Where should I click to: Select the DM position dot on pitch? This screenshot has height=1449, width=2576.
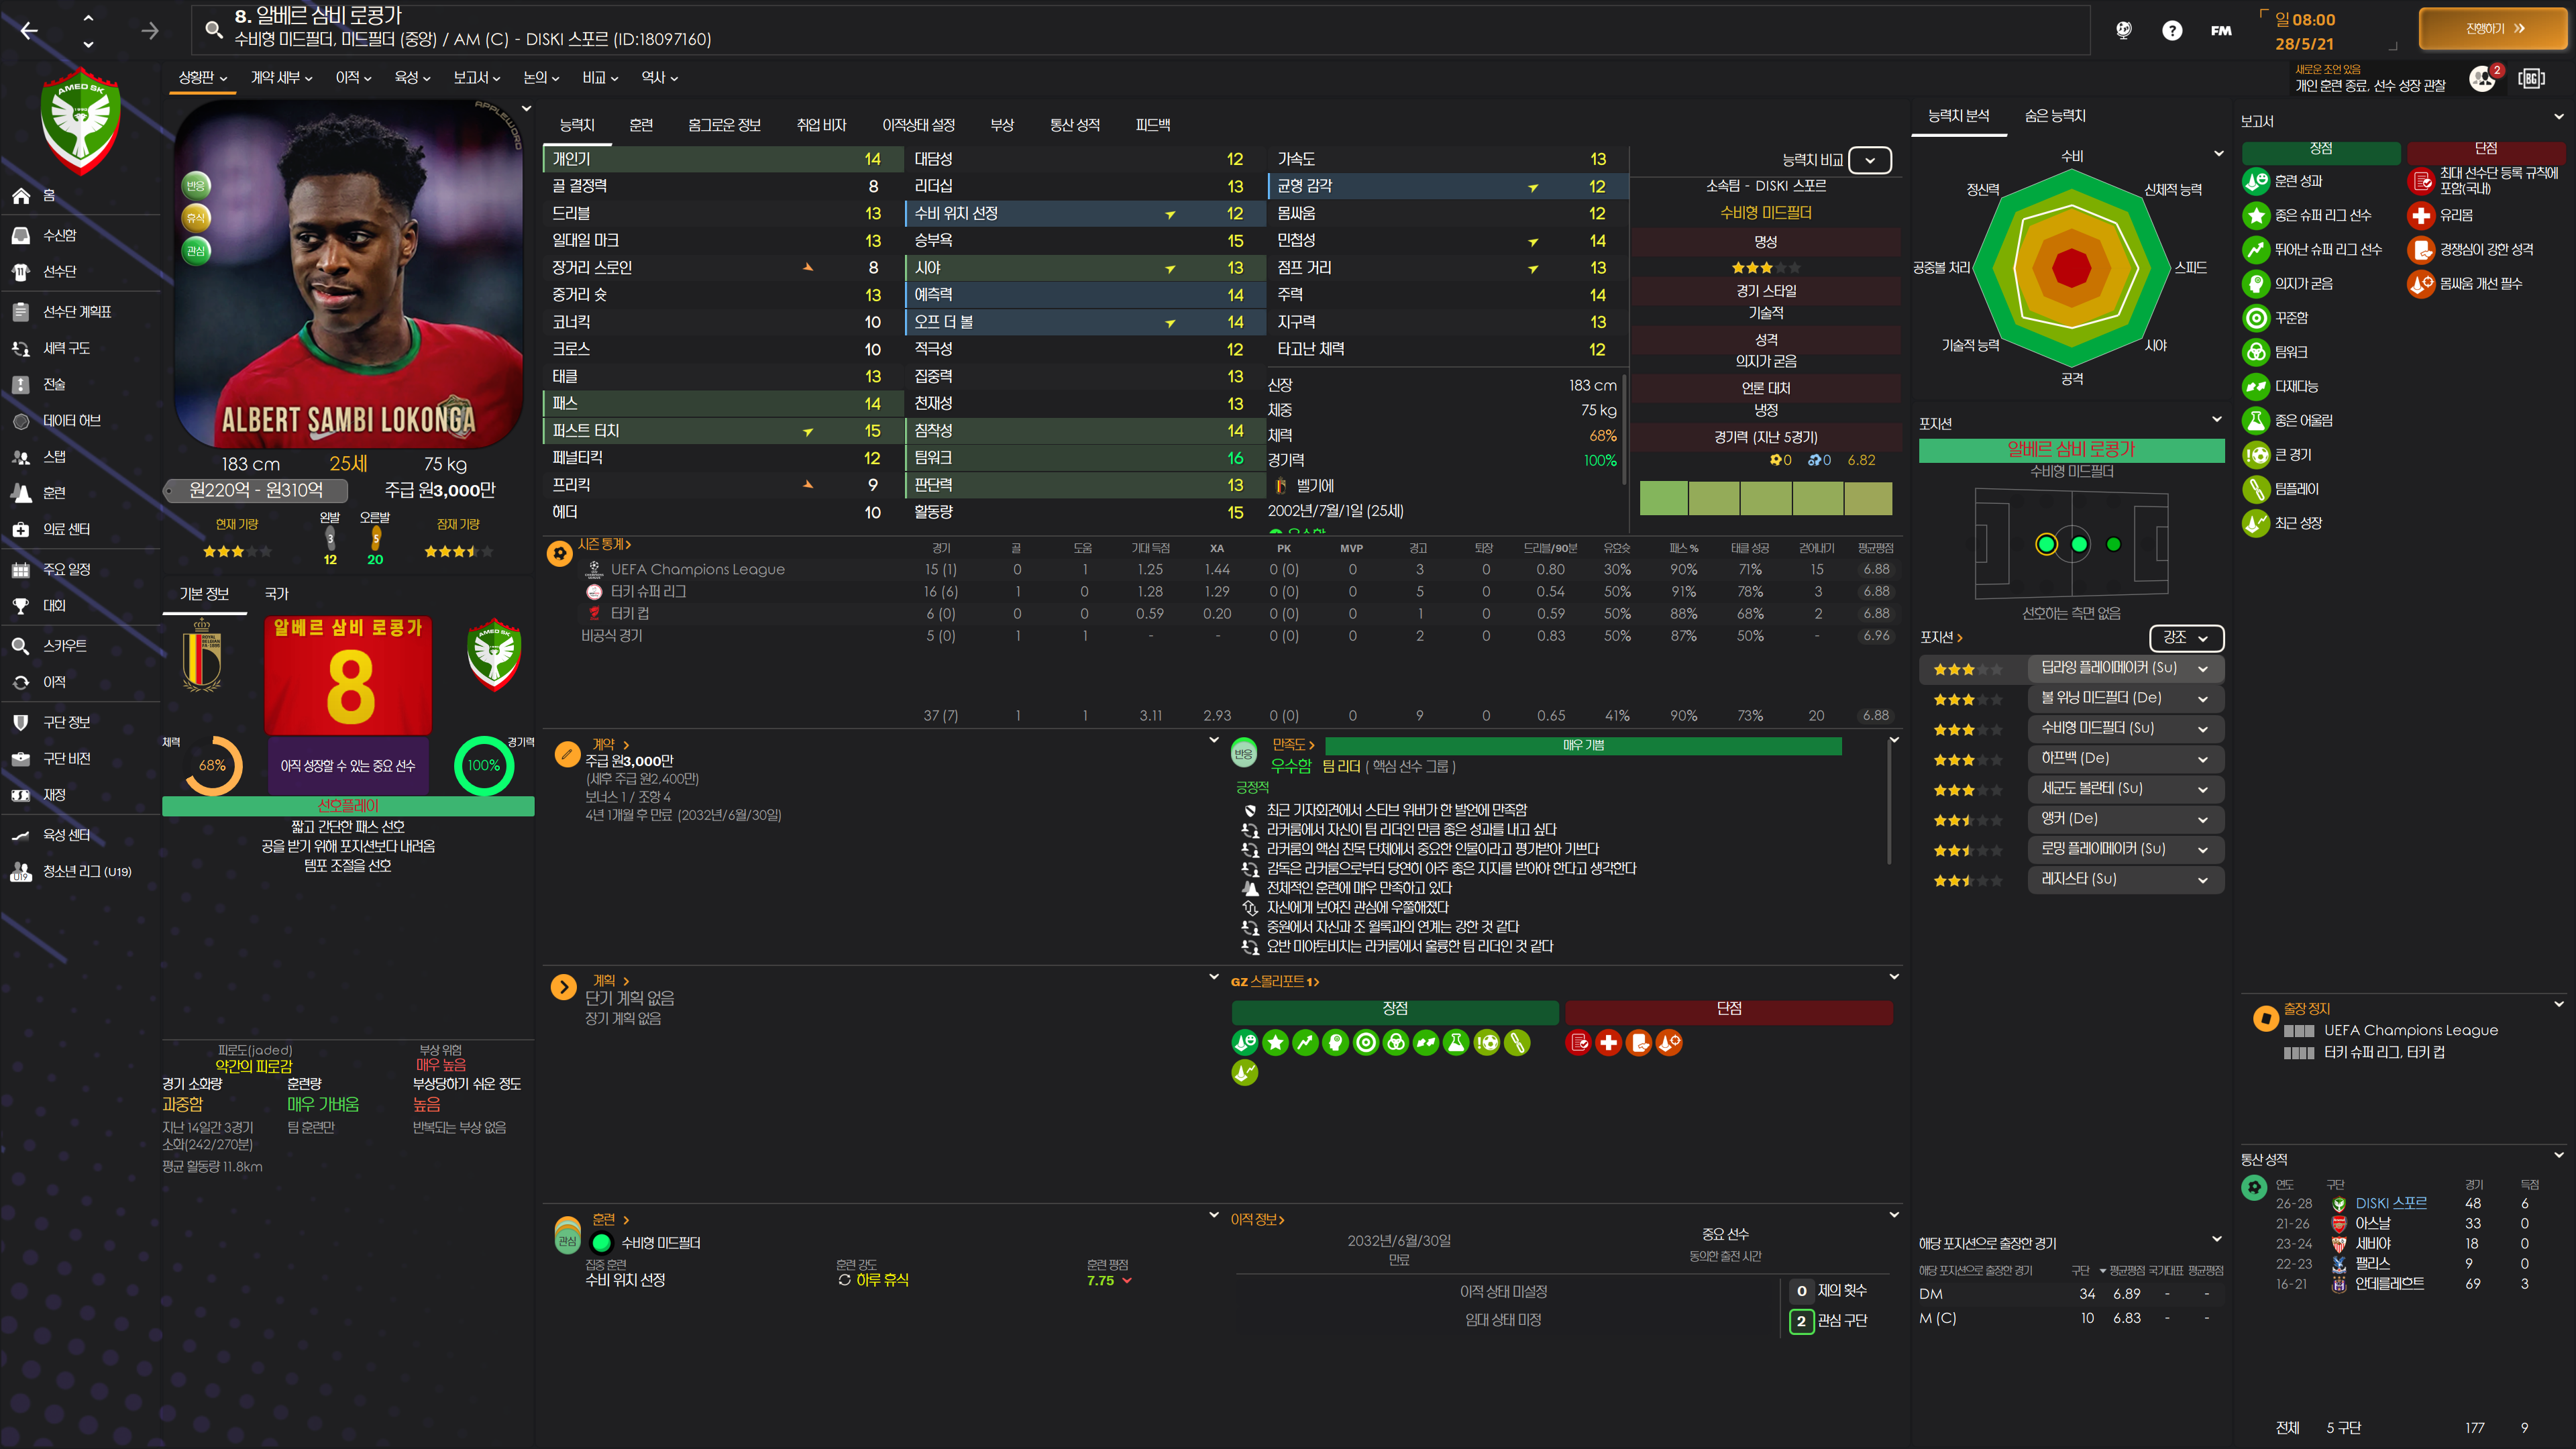coord(2046,544)
